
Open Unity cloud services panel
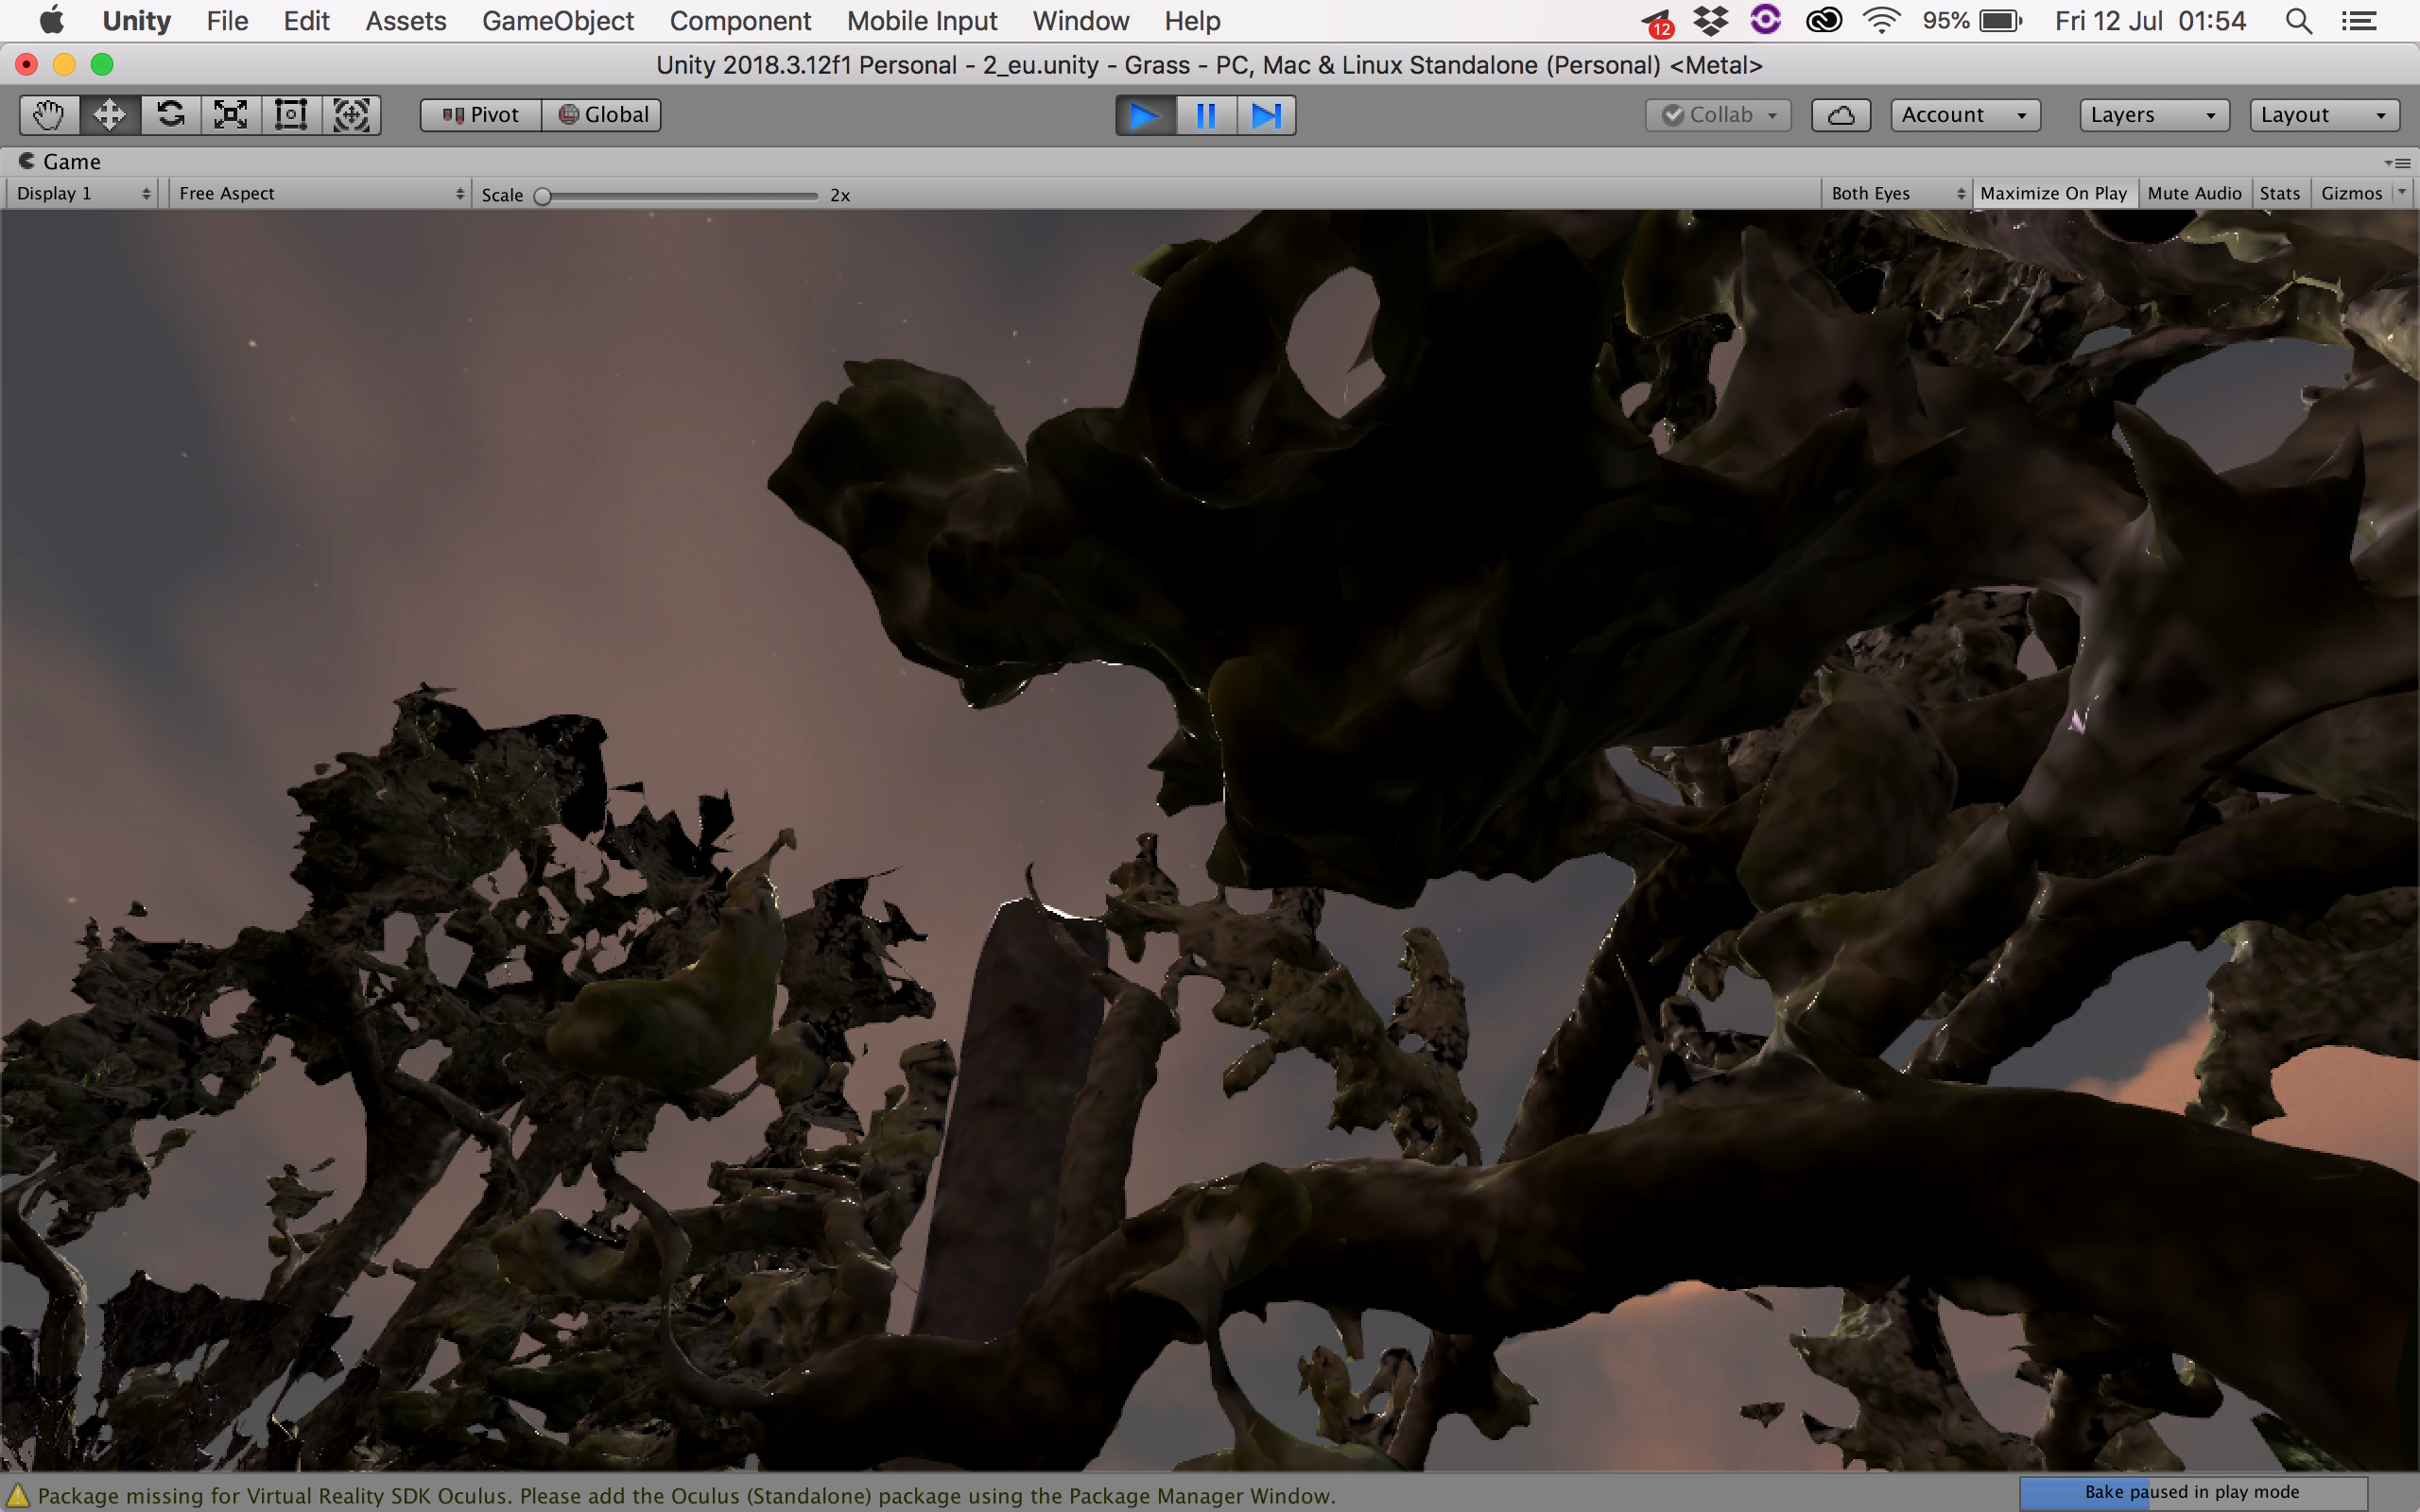(x=1840, y=115)
